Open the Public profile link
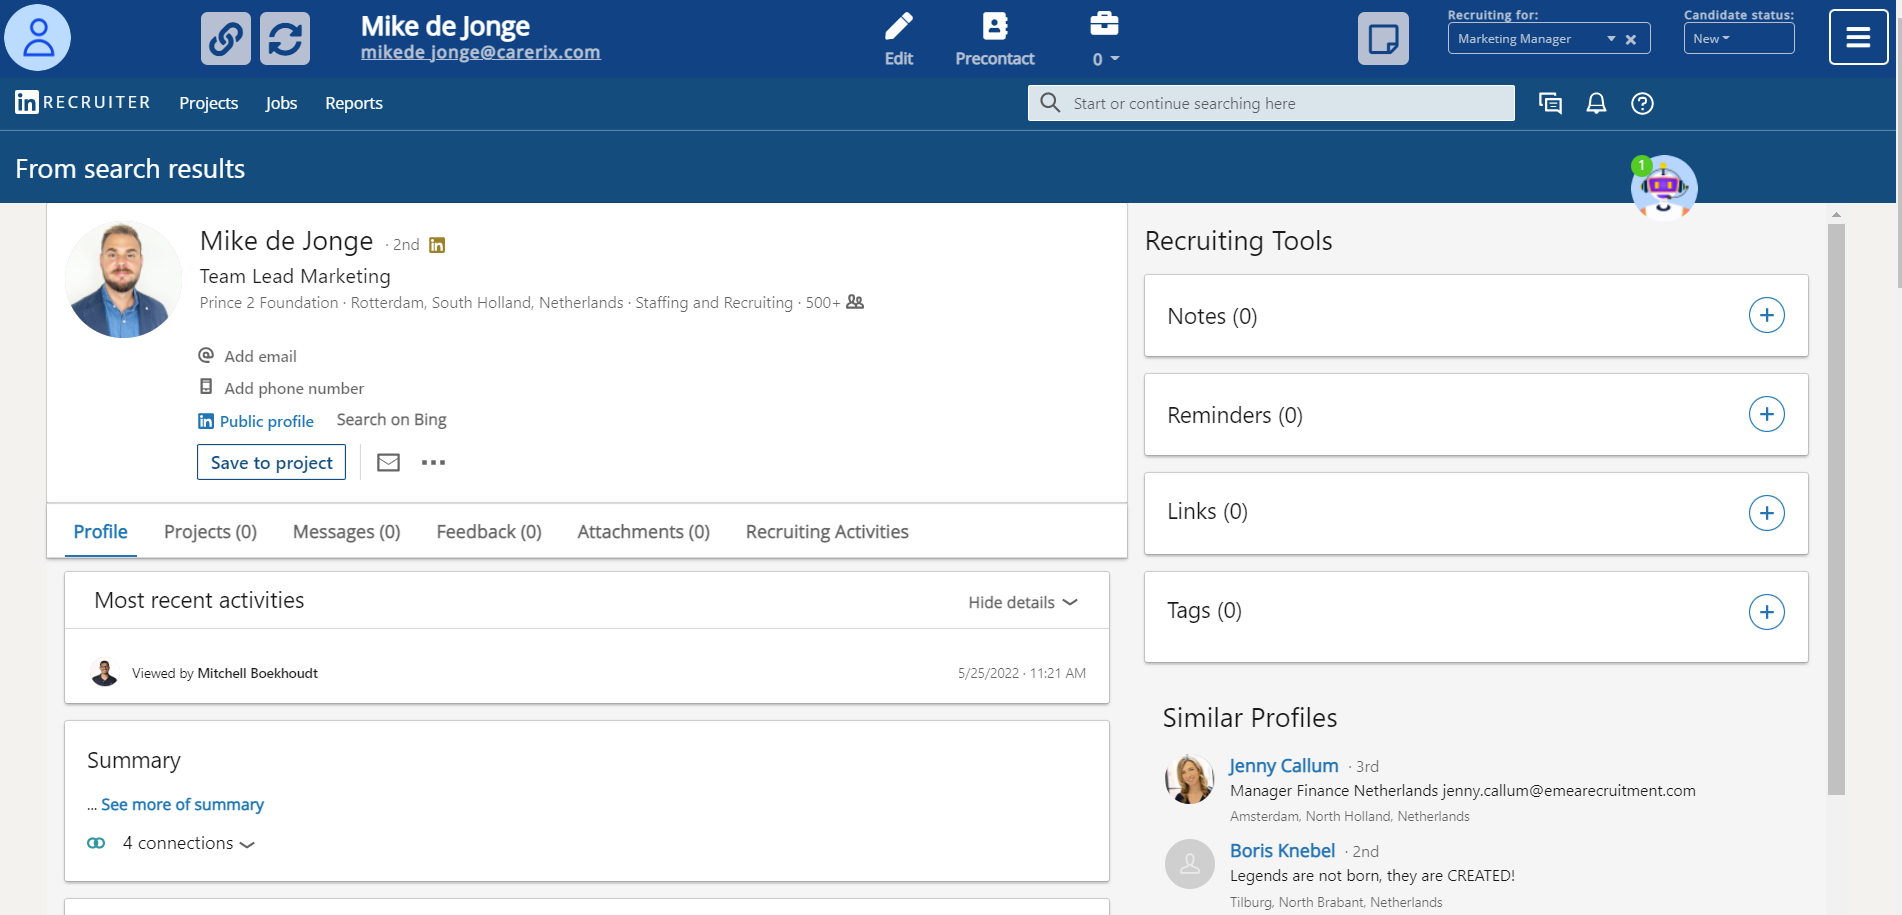The width and height of the screenshot is (1902, 915). (x=266, y=421)
